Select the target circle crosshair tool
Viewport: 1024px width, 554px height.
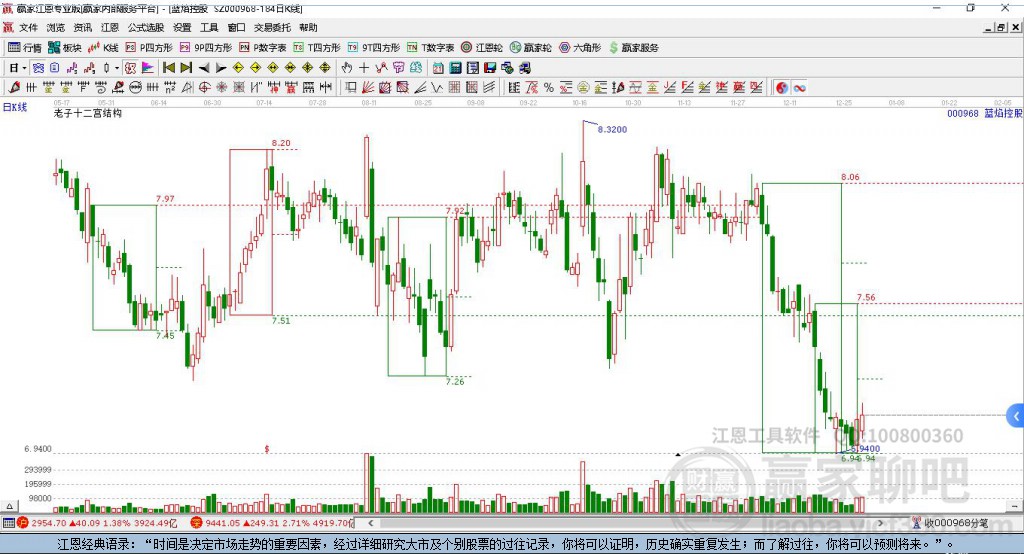(x=204, y=87)
